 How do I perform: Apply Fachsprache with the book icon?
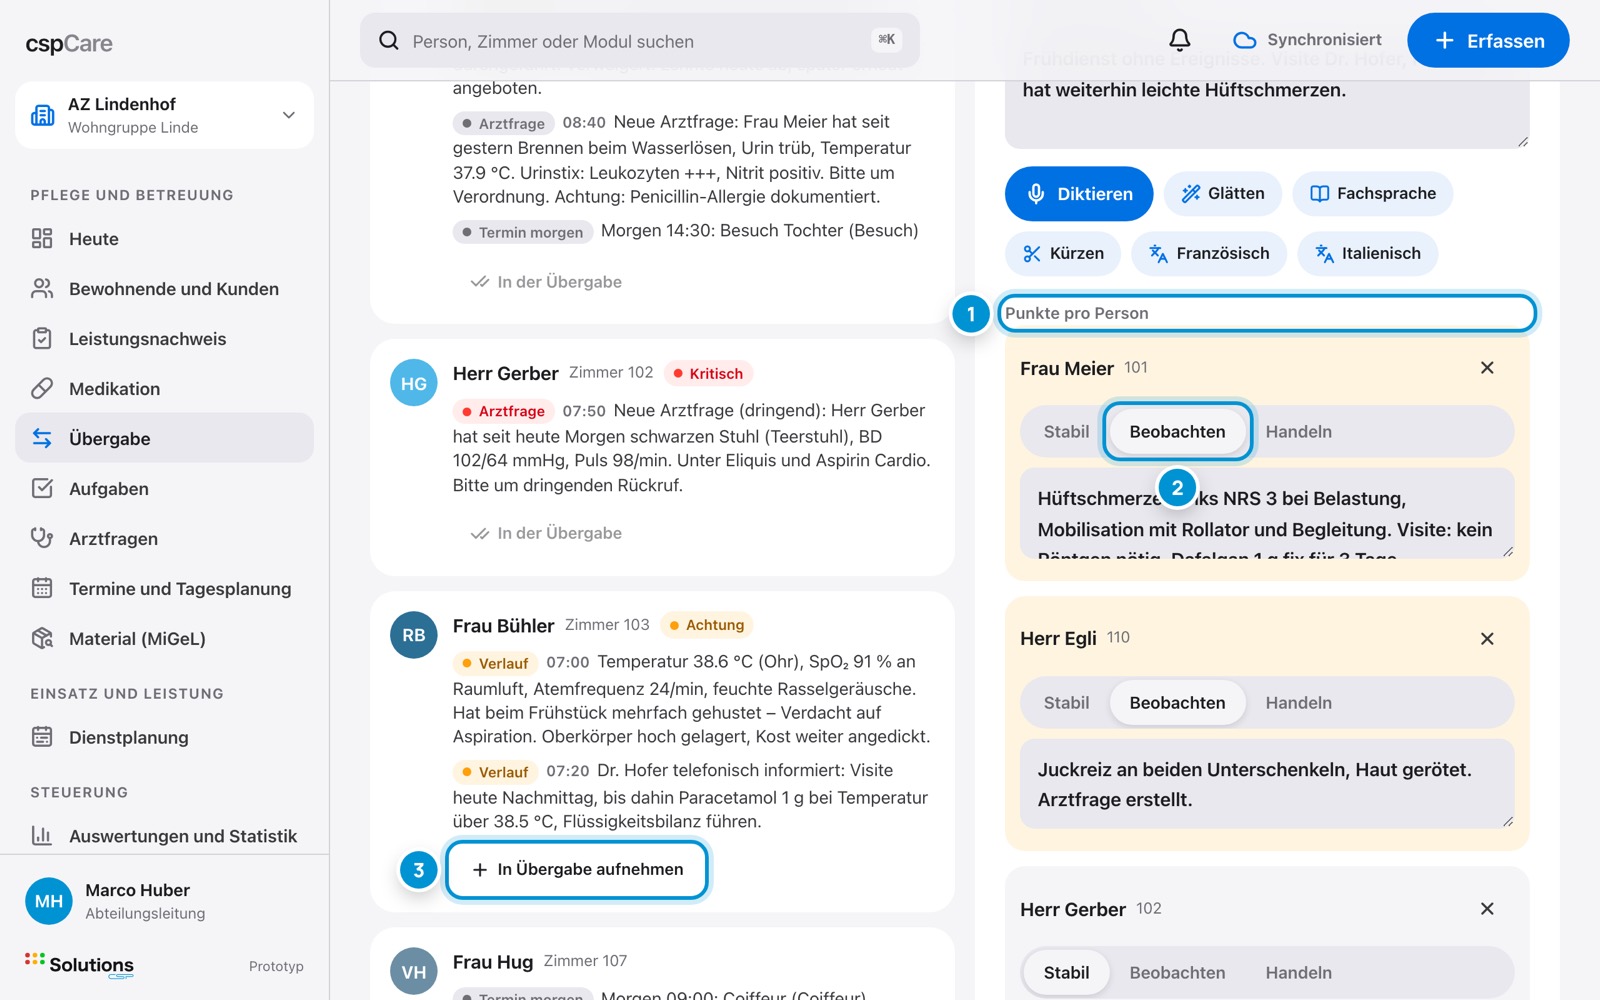click(x=1373, y=194)
